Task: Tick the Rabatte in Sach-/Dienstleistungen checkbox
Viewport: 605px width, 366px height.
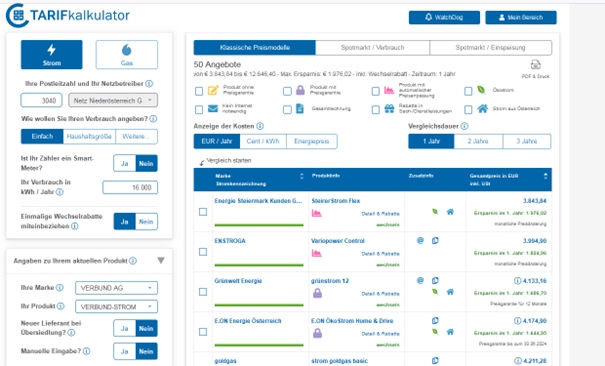Action: (375, 110)
